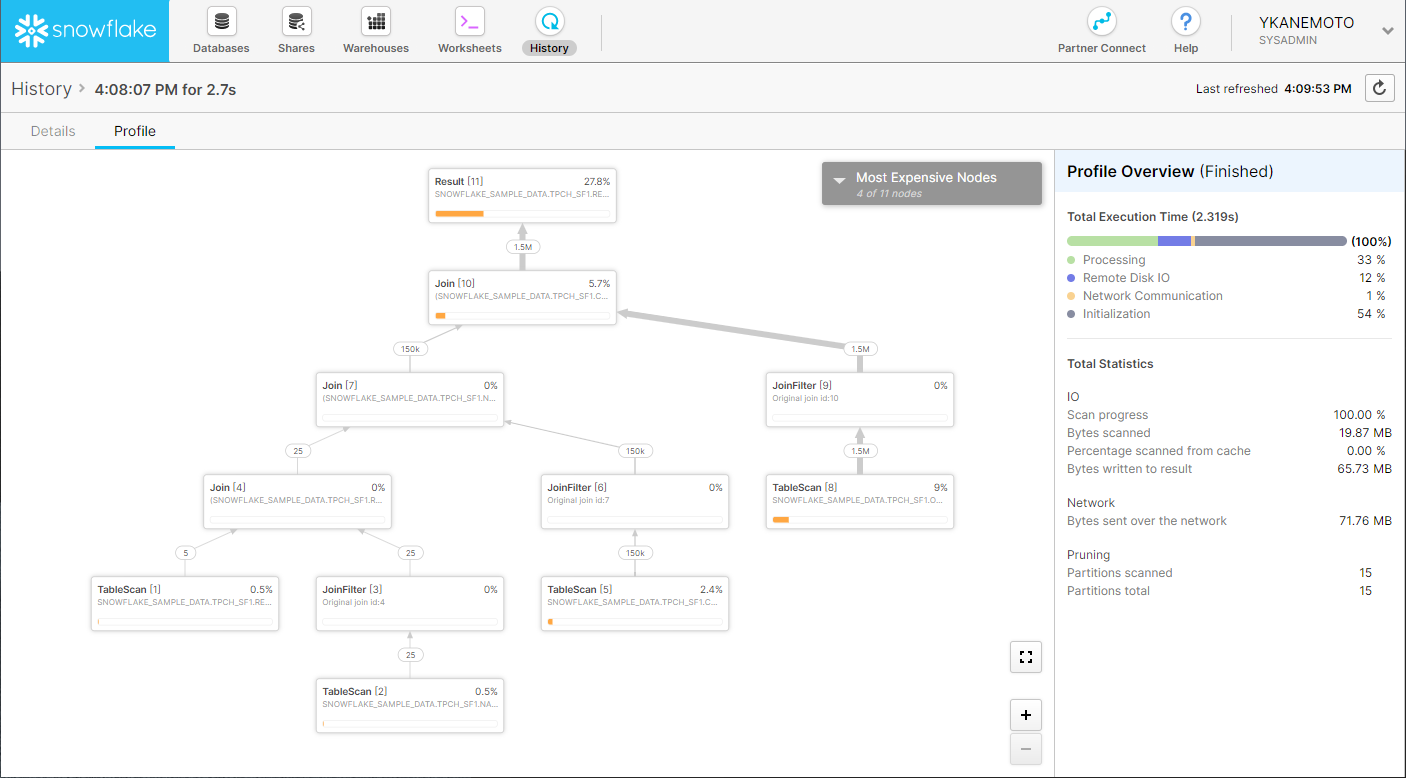Switch to the Details tab

(53, 131)
